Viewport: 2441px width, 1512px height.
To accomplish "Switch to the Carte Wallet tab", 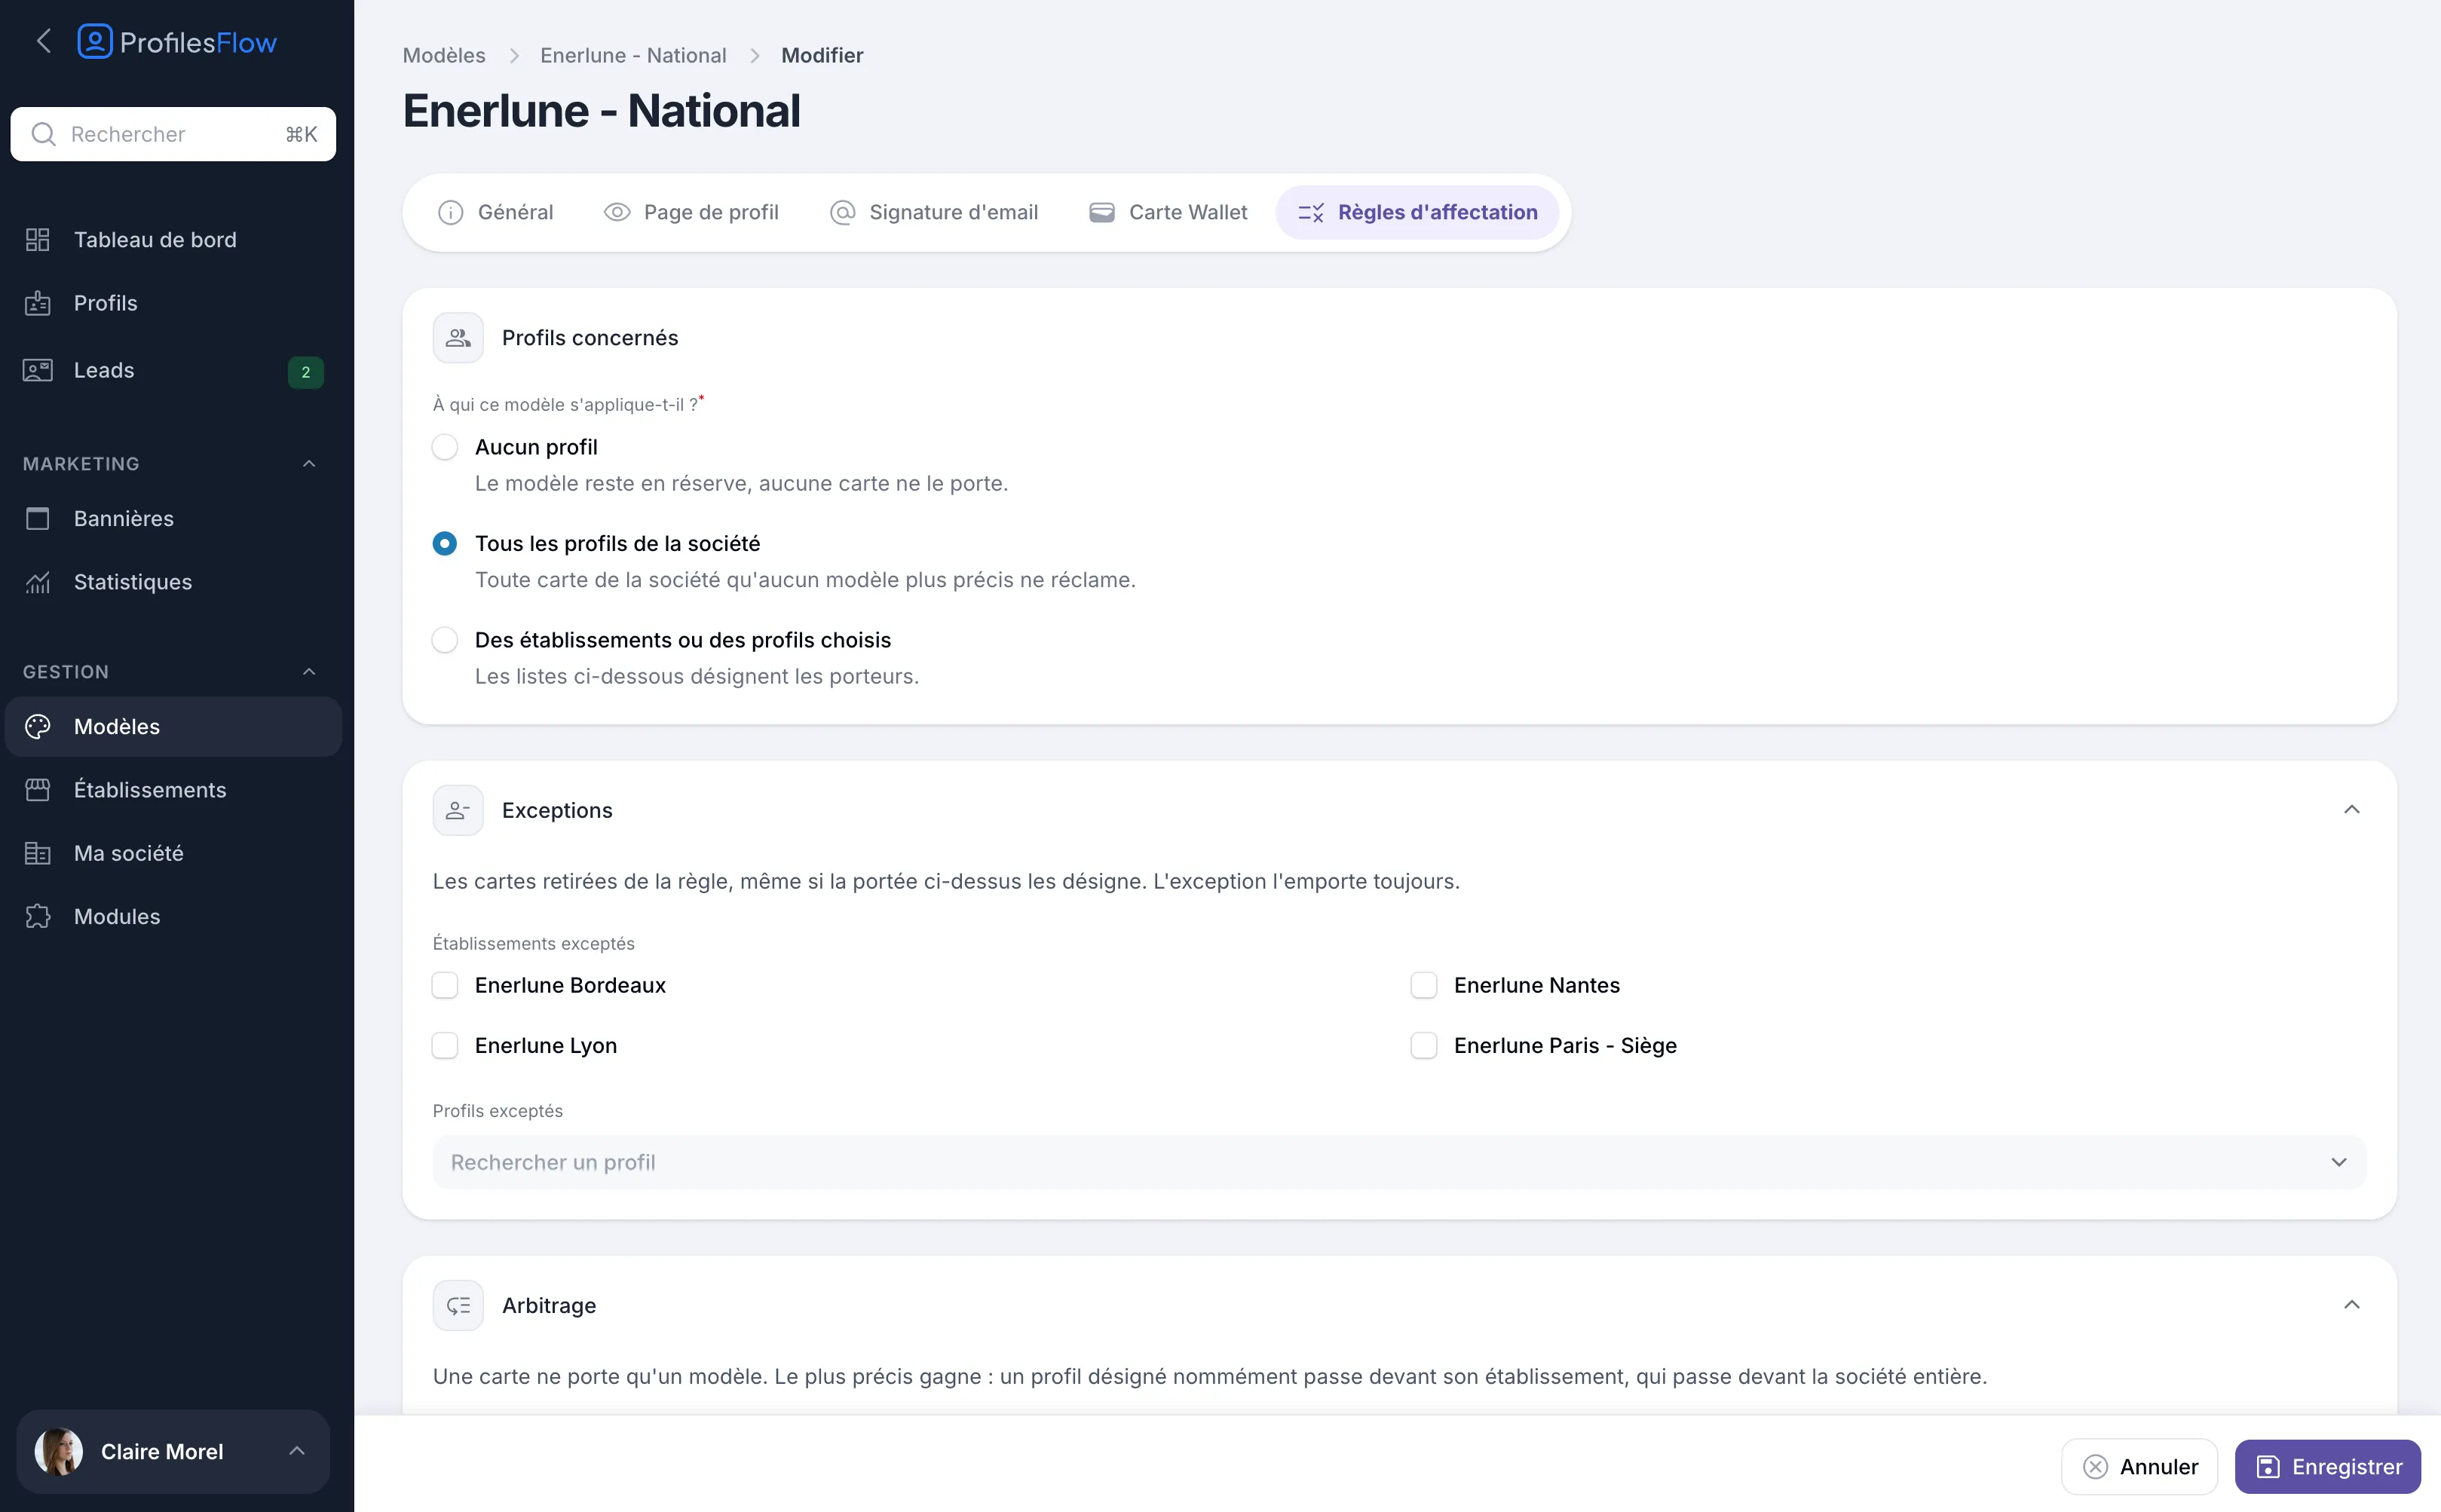I will (x=1168, y=212).
